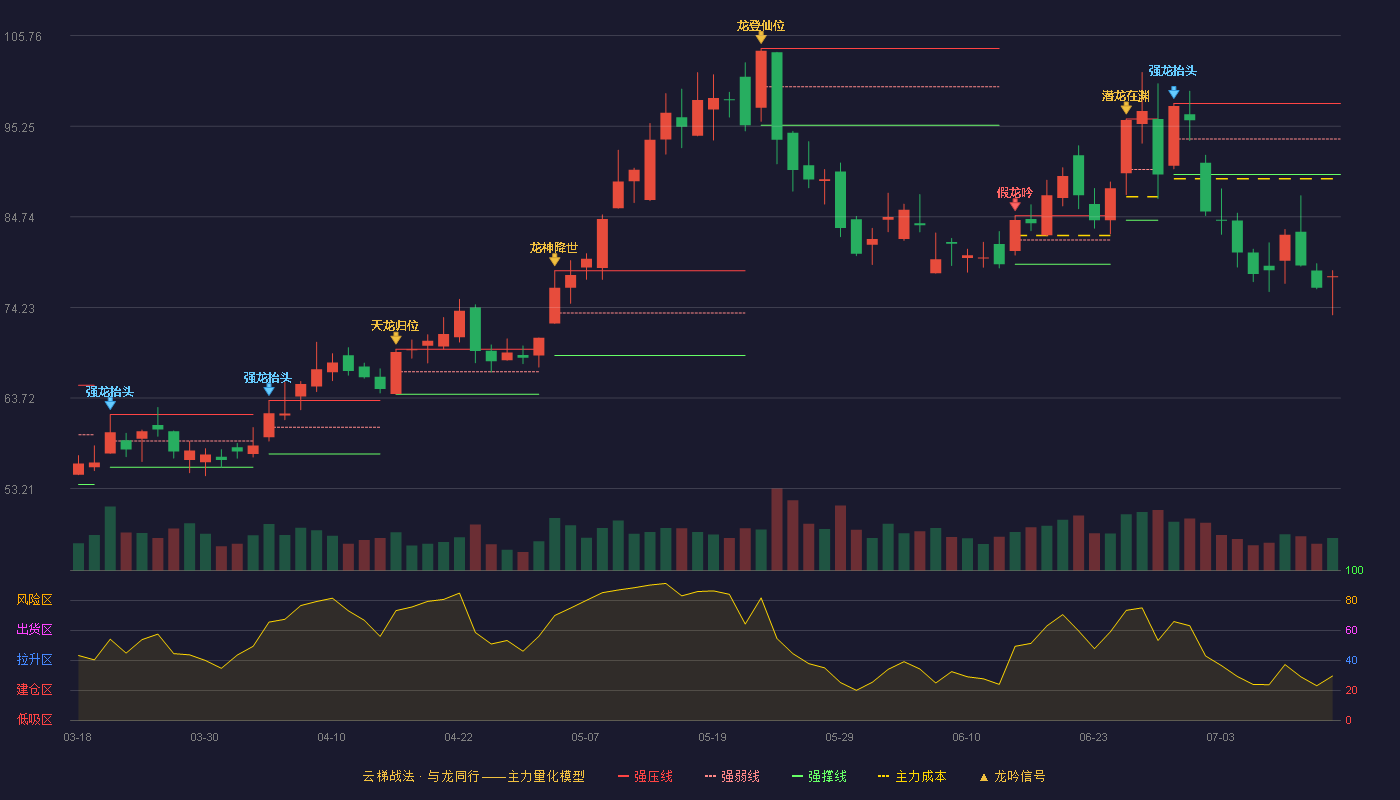Click the red arrow under 假龙吟
1400x800 pixels.
point(1015,205)
